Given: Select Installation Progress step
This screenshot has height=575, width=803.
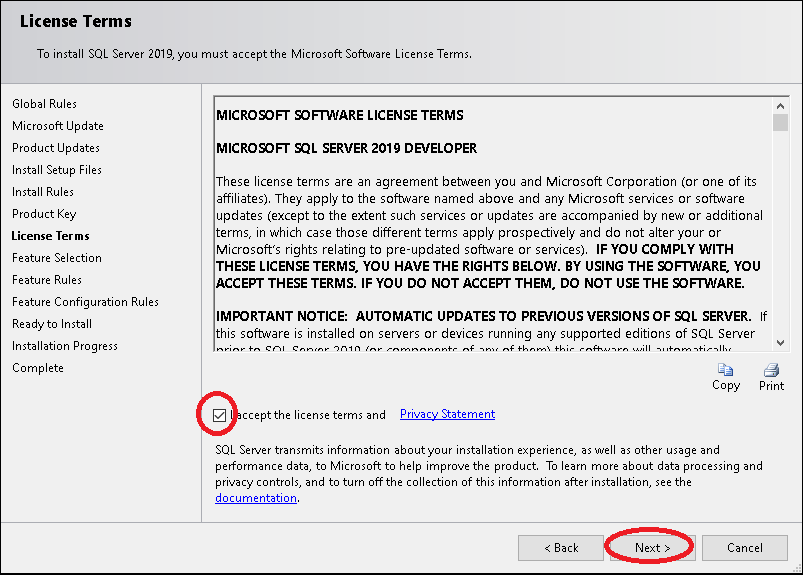Looking at the screenshot, I should coord(65,346).
